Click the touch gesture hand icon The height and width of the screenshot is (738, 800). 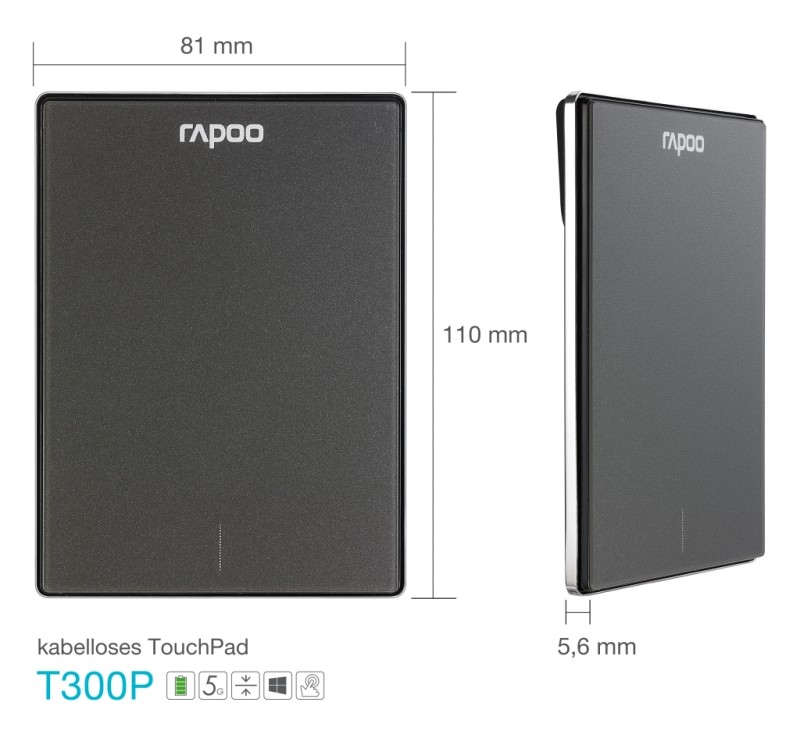310,685
